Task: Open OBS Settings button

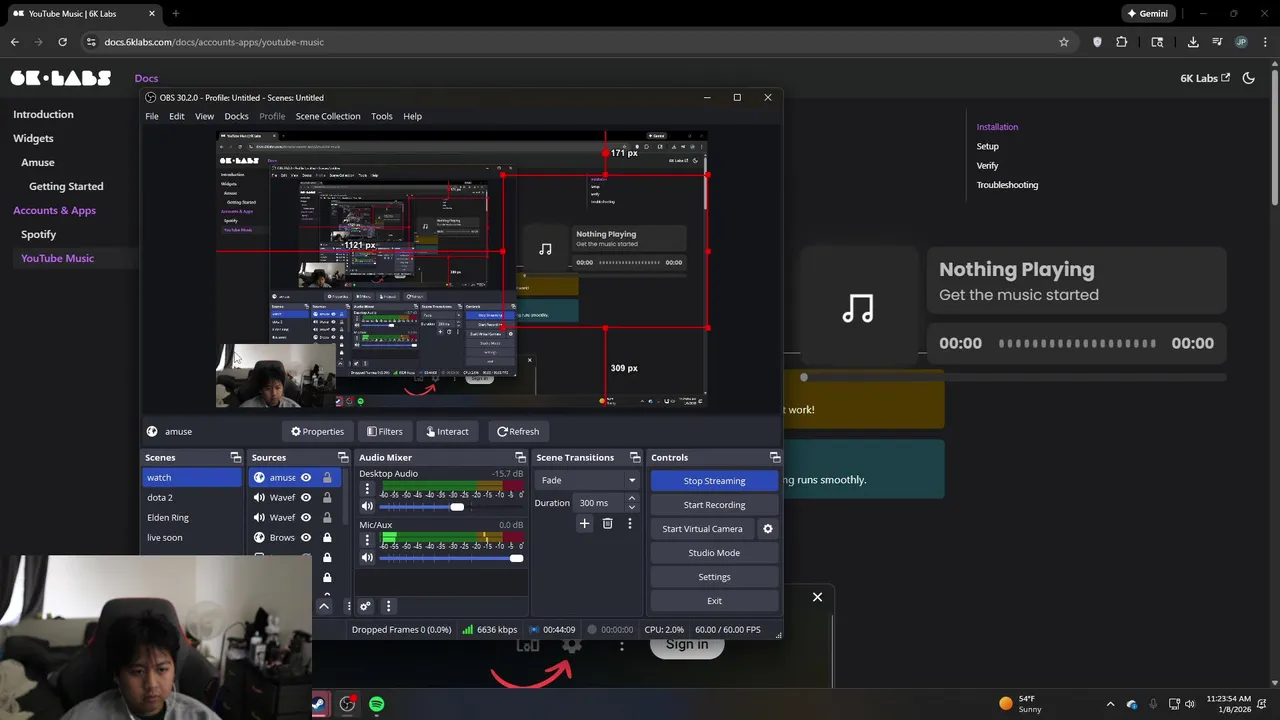Action: [714, 576]
